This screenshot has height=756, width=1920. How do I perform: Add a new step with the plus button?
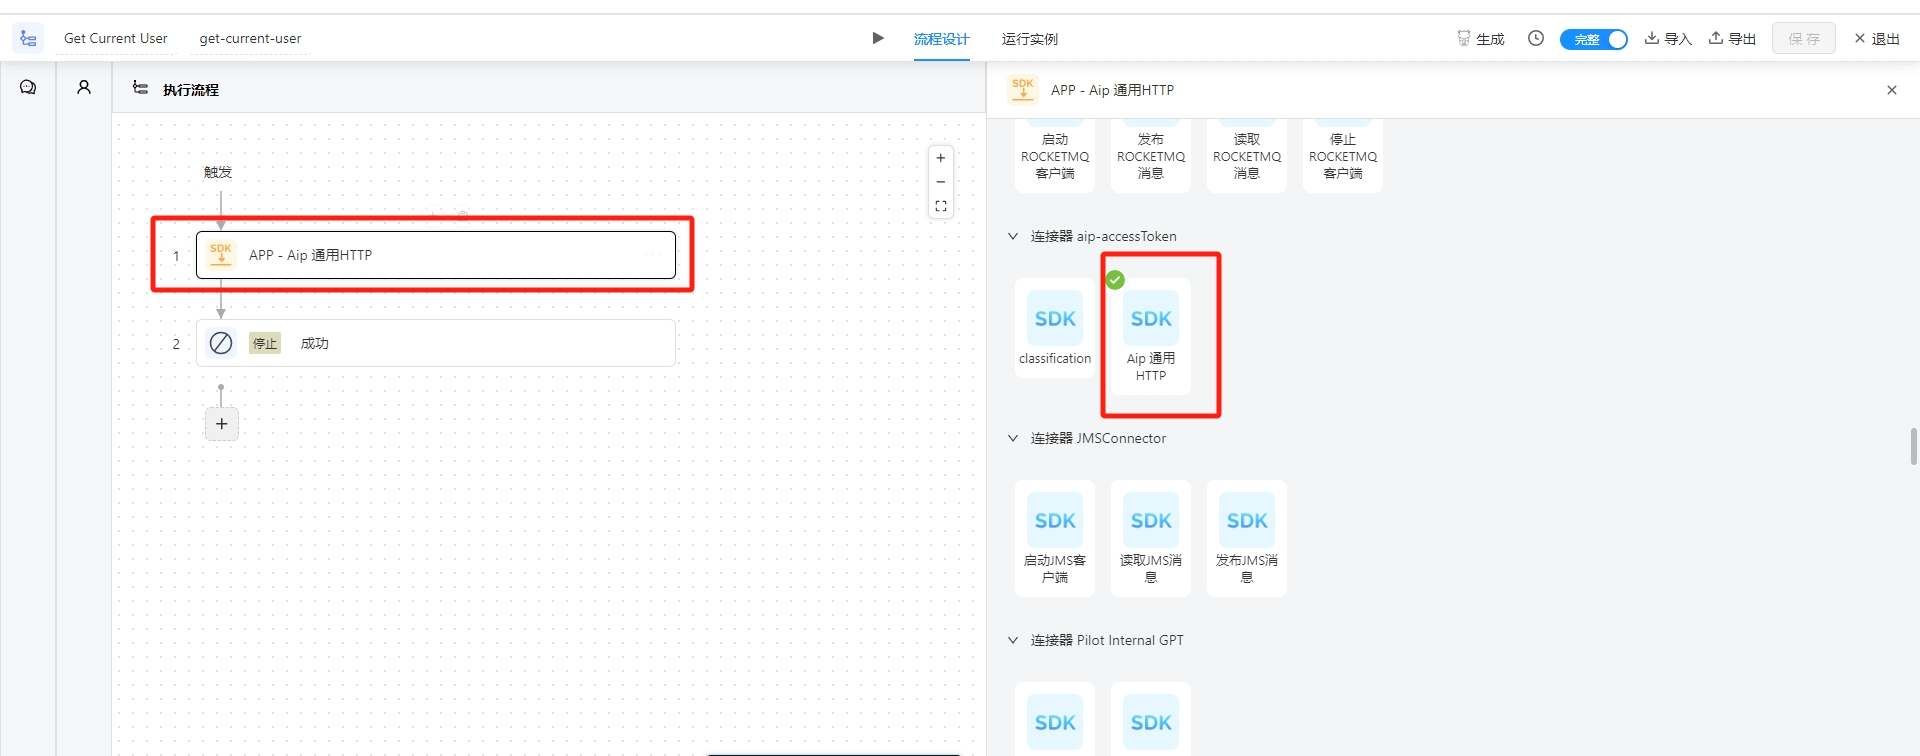point(222,424)
